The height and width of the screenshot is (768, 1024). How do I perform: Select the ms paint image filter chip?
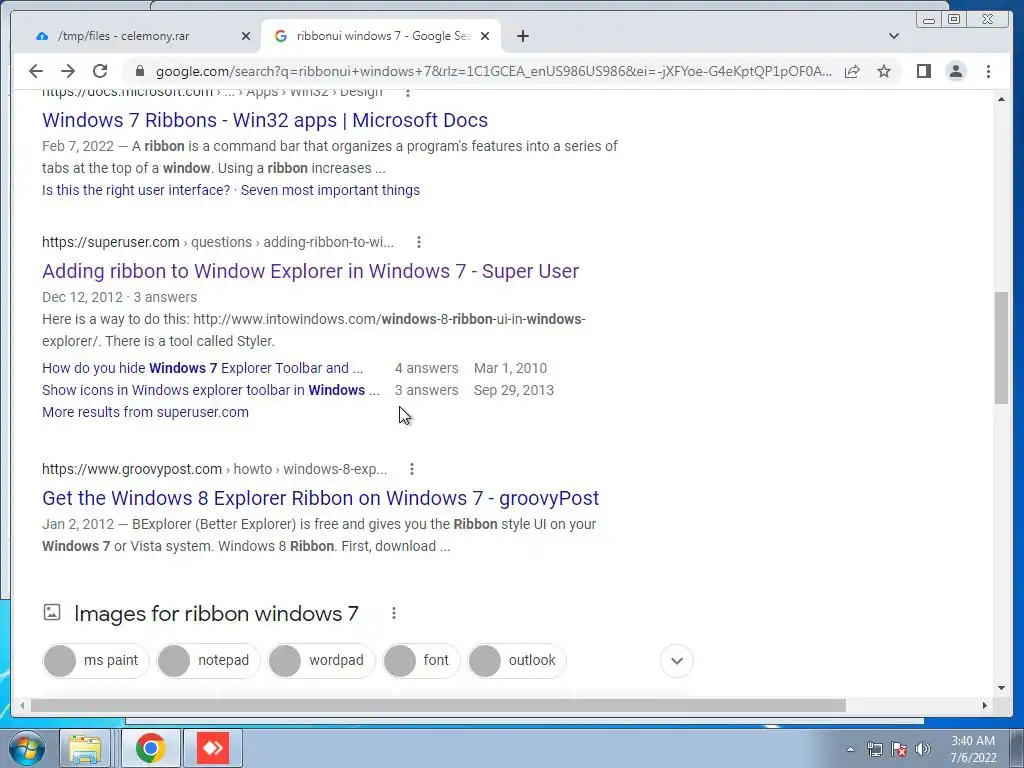(x=96, y=661)
